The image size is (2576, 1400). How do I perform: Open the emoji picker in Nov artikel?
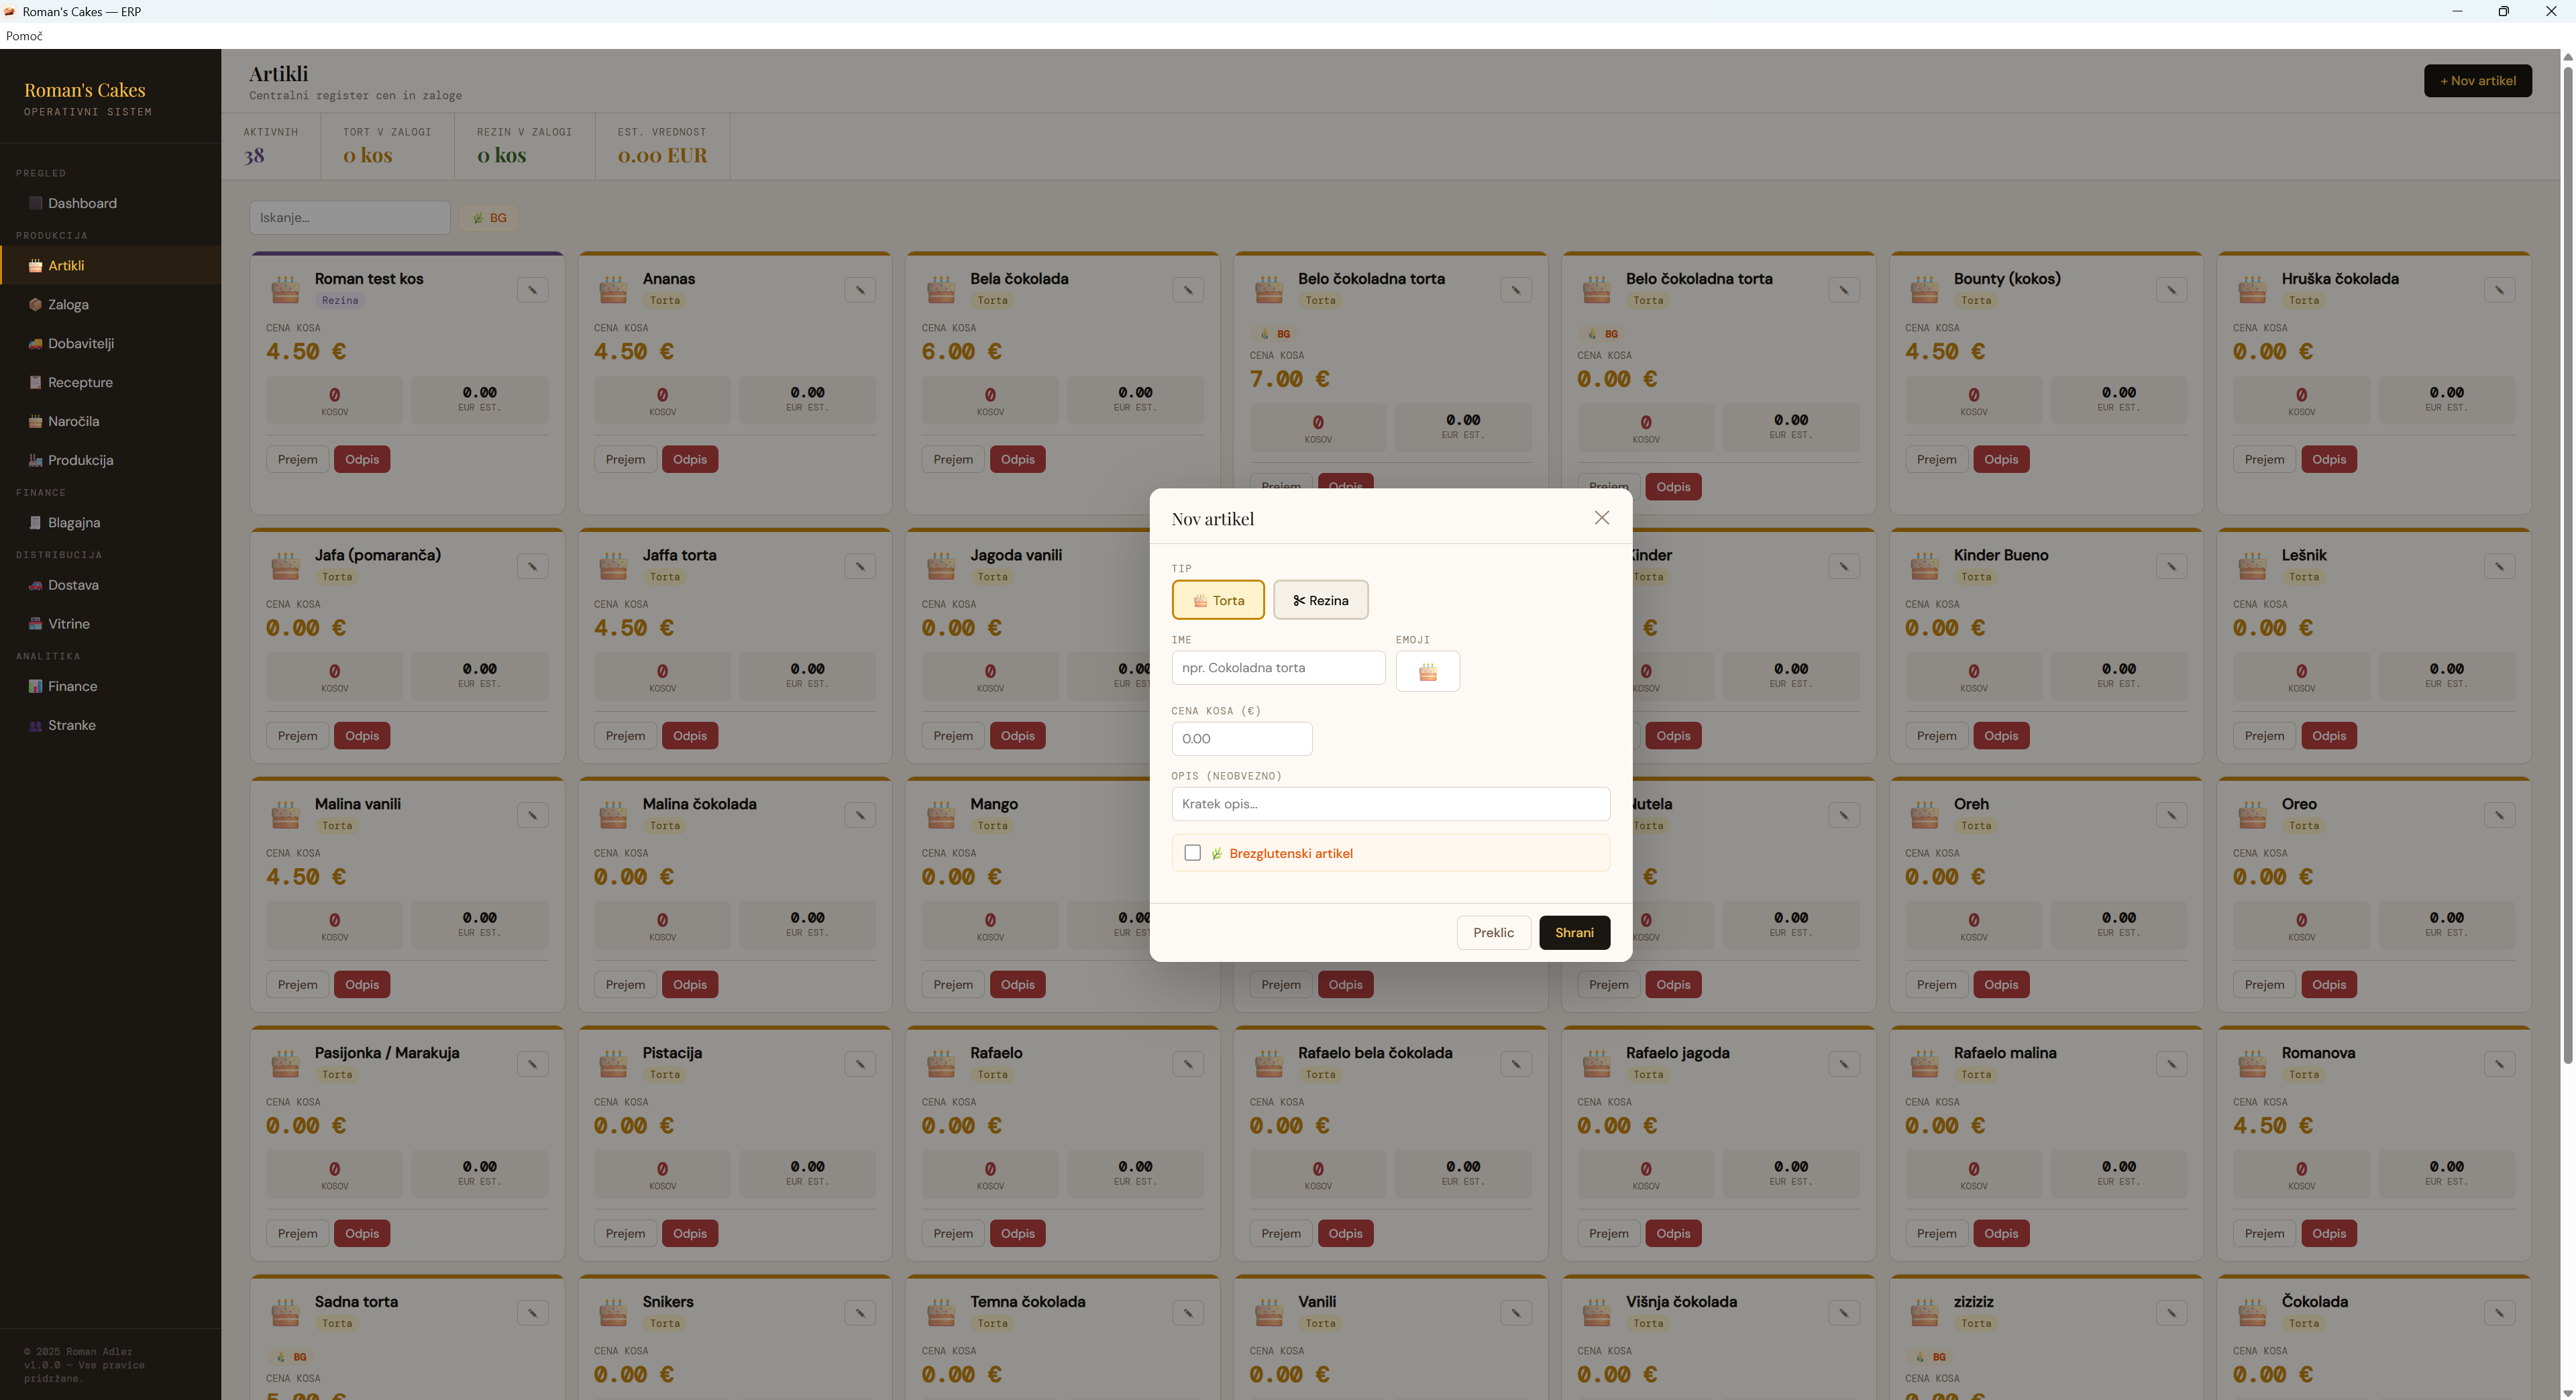[x=1428, y=671]
